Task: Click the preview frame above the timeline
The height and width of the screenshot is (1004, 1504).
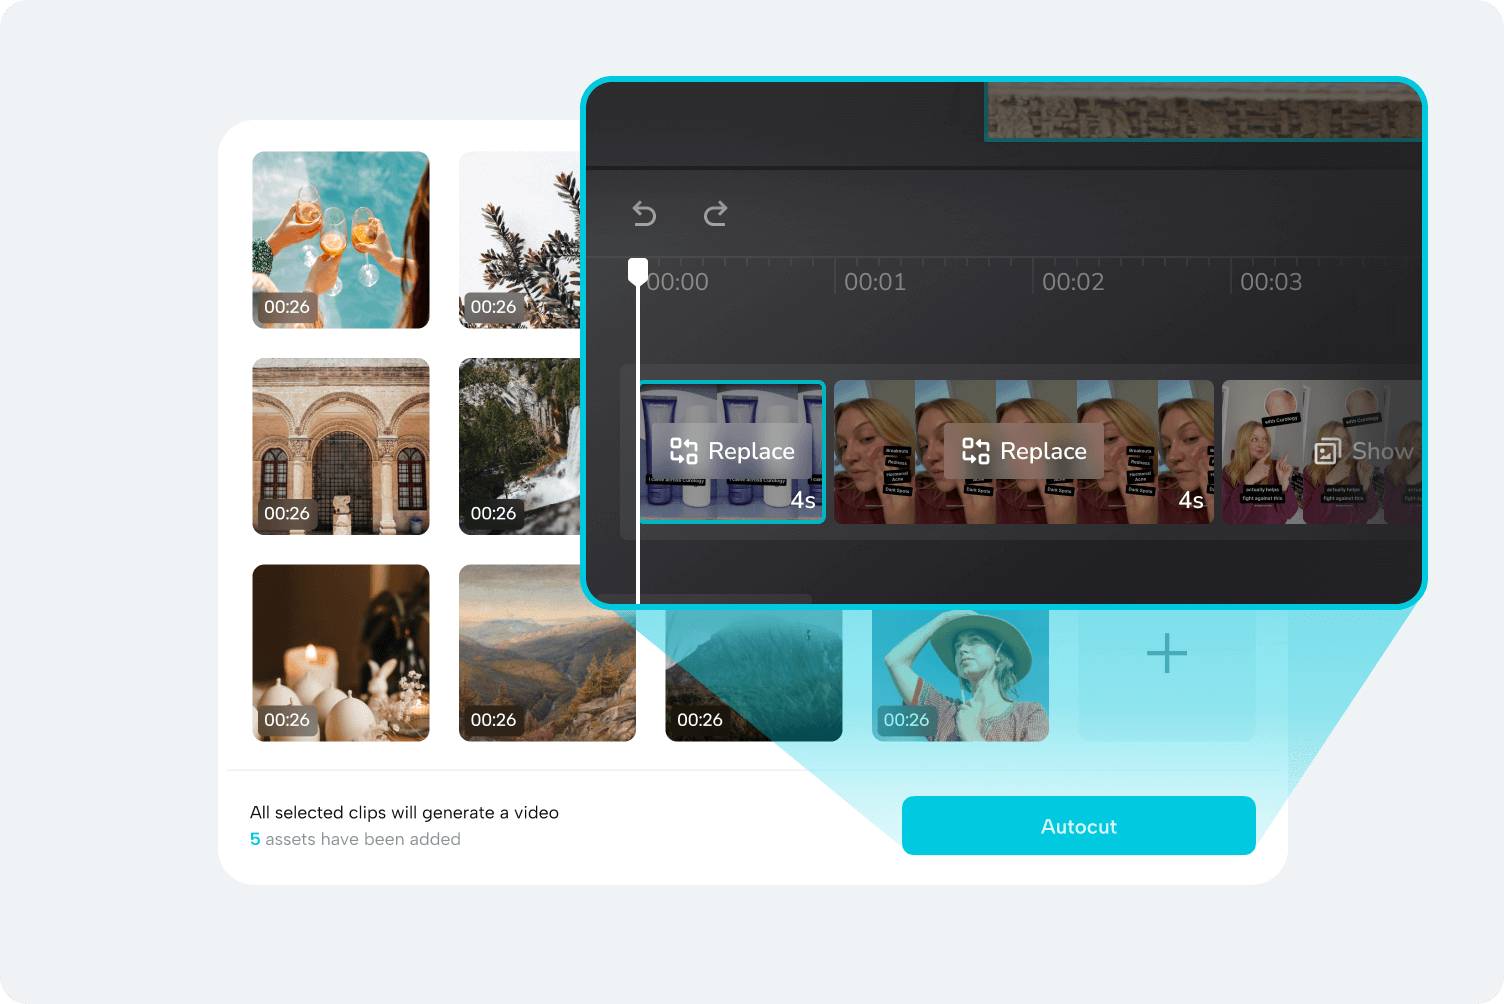Action: point(1203,111)
